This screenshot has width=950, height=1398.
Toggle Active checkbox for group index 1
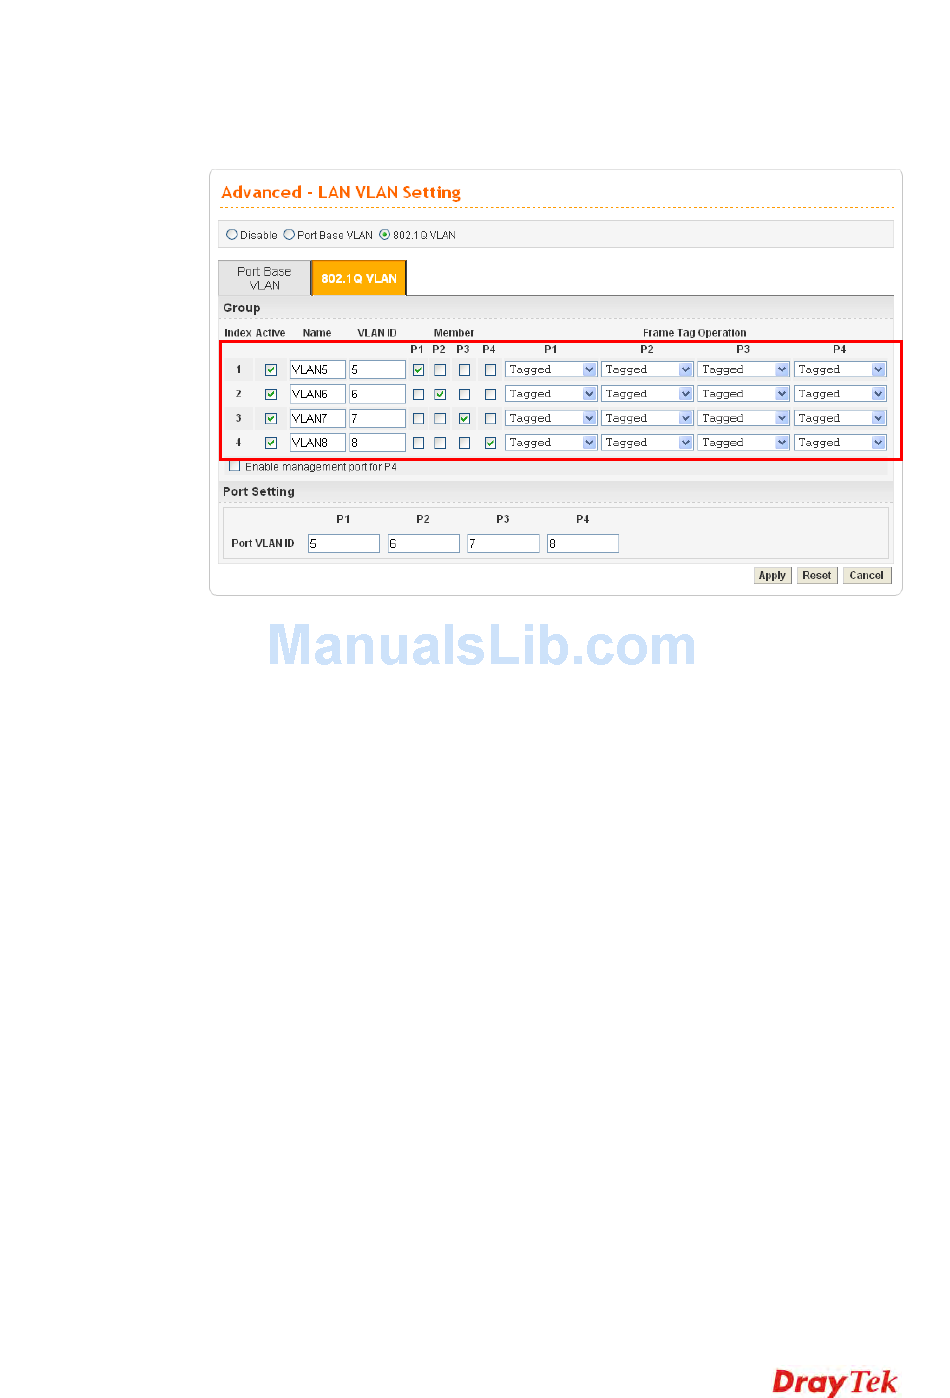pyautogui.click(x=271, y=370)
